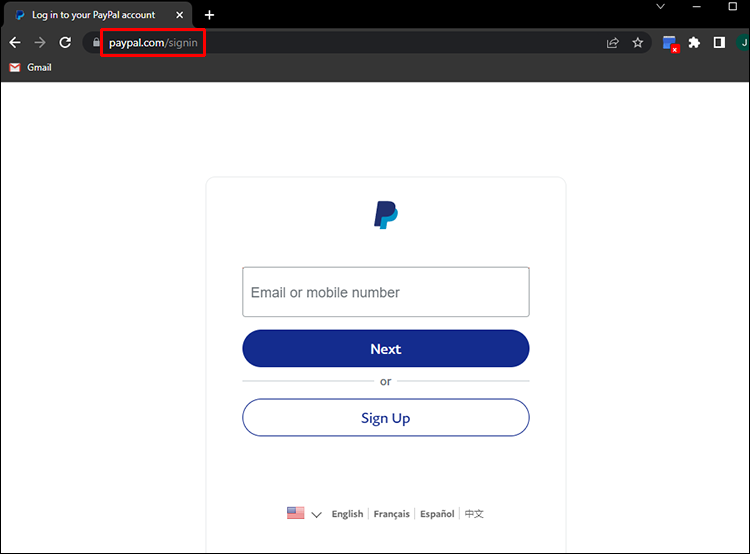Screen dimensions: 750x554
Task: Open the Extensions puzzle piece menu
Action: 694,43
